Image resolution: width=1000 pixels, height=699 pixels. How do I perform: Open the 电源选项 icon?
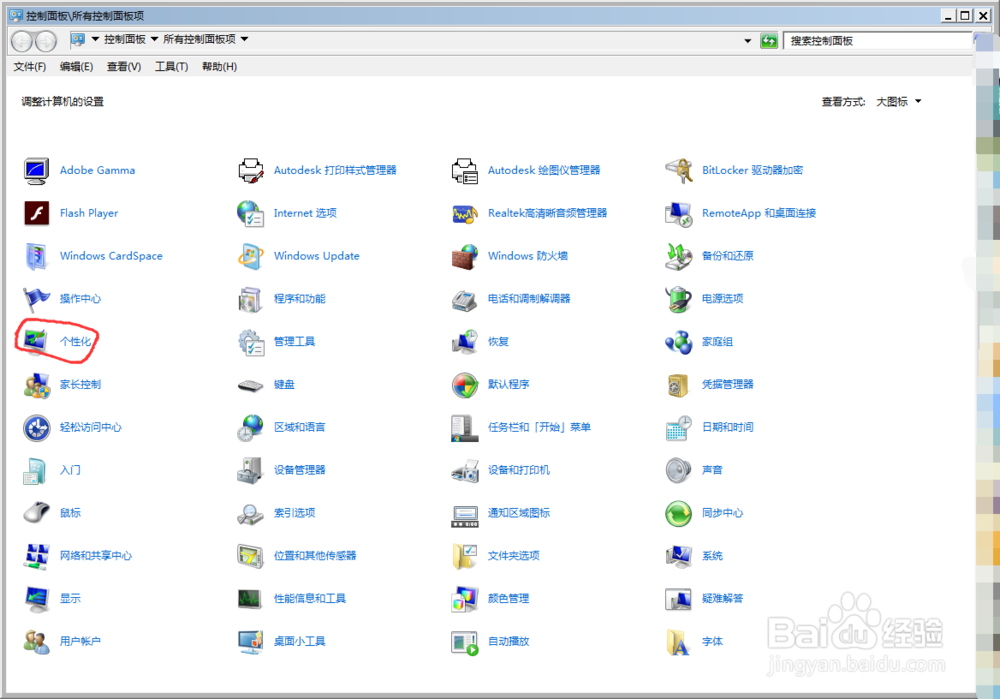(x=679, y=299)
